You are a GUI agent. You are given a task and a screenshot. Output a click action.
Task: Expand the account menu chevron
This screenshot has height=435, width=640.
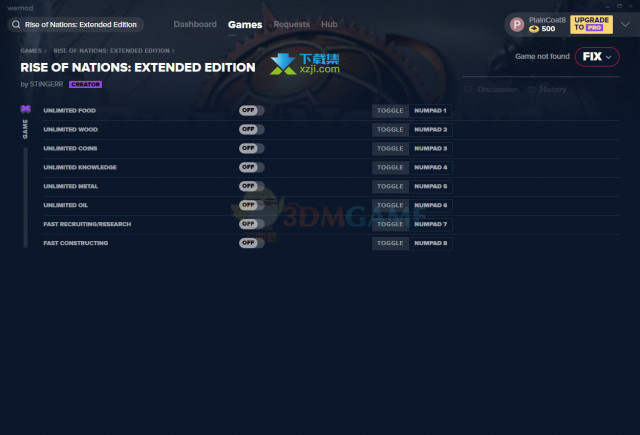[625, 24]
